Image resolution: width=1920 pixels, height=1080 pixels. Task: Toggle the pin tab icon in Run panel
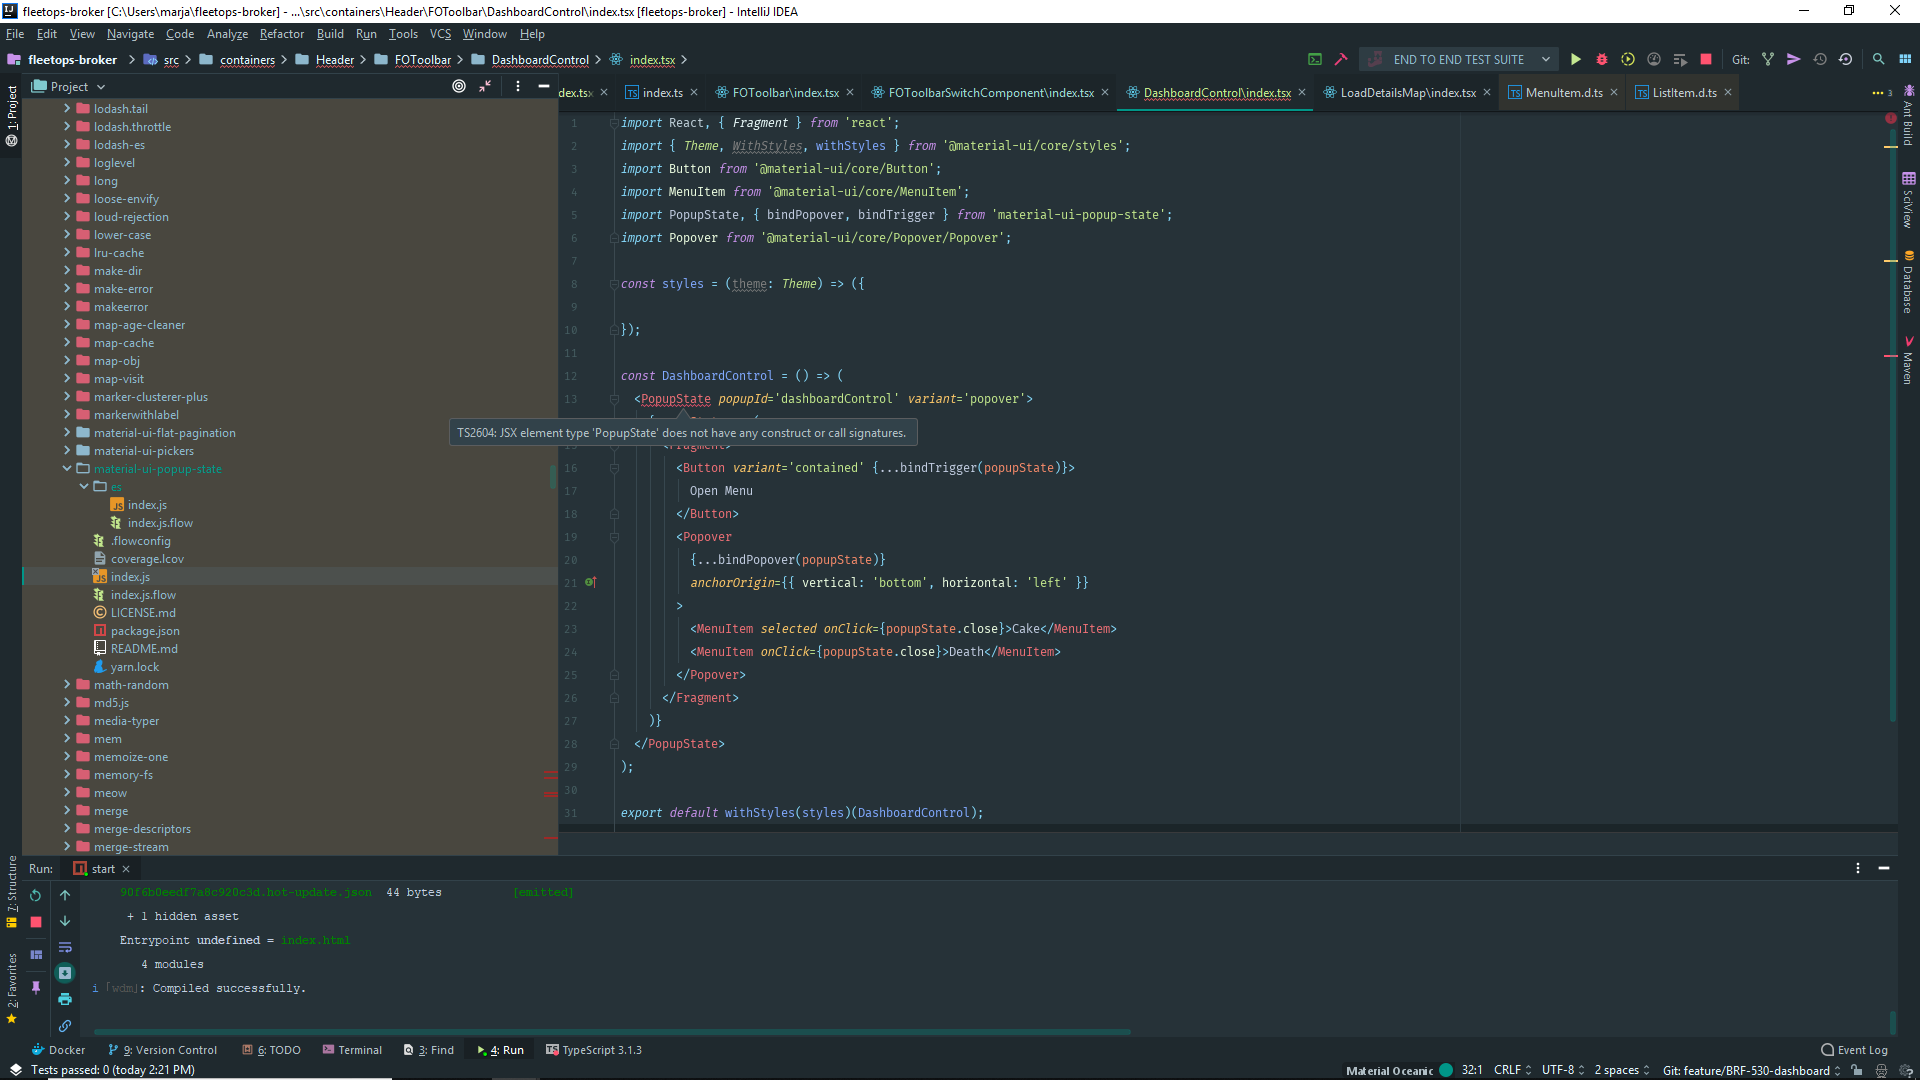click(x=36, y=987)
